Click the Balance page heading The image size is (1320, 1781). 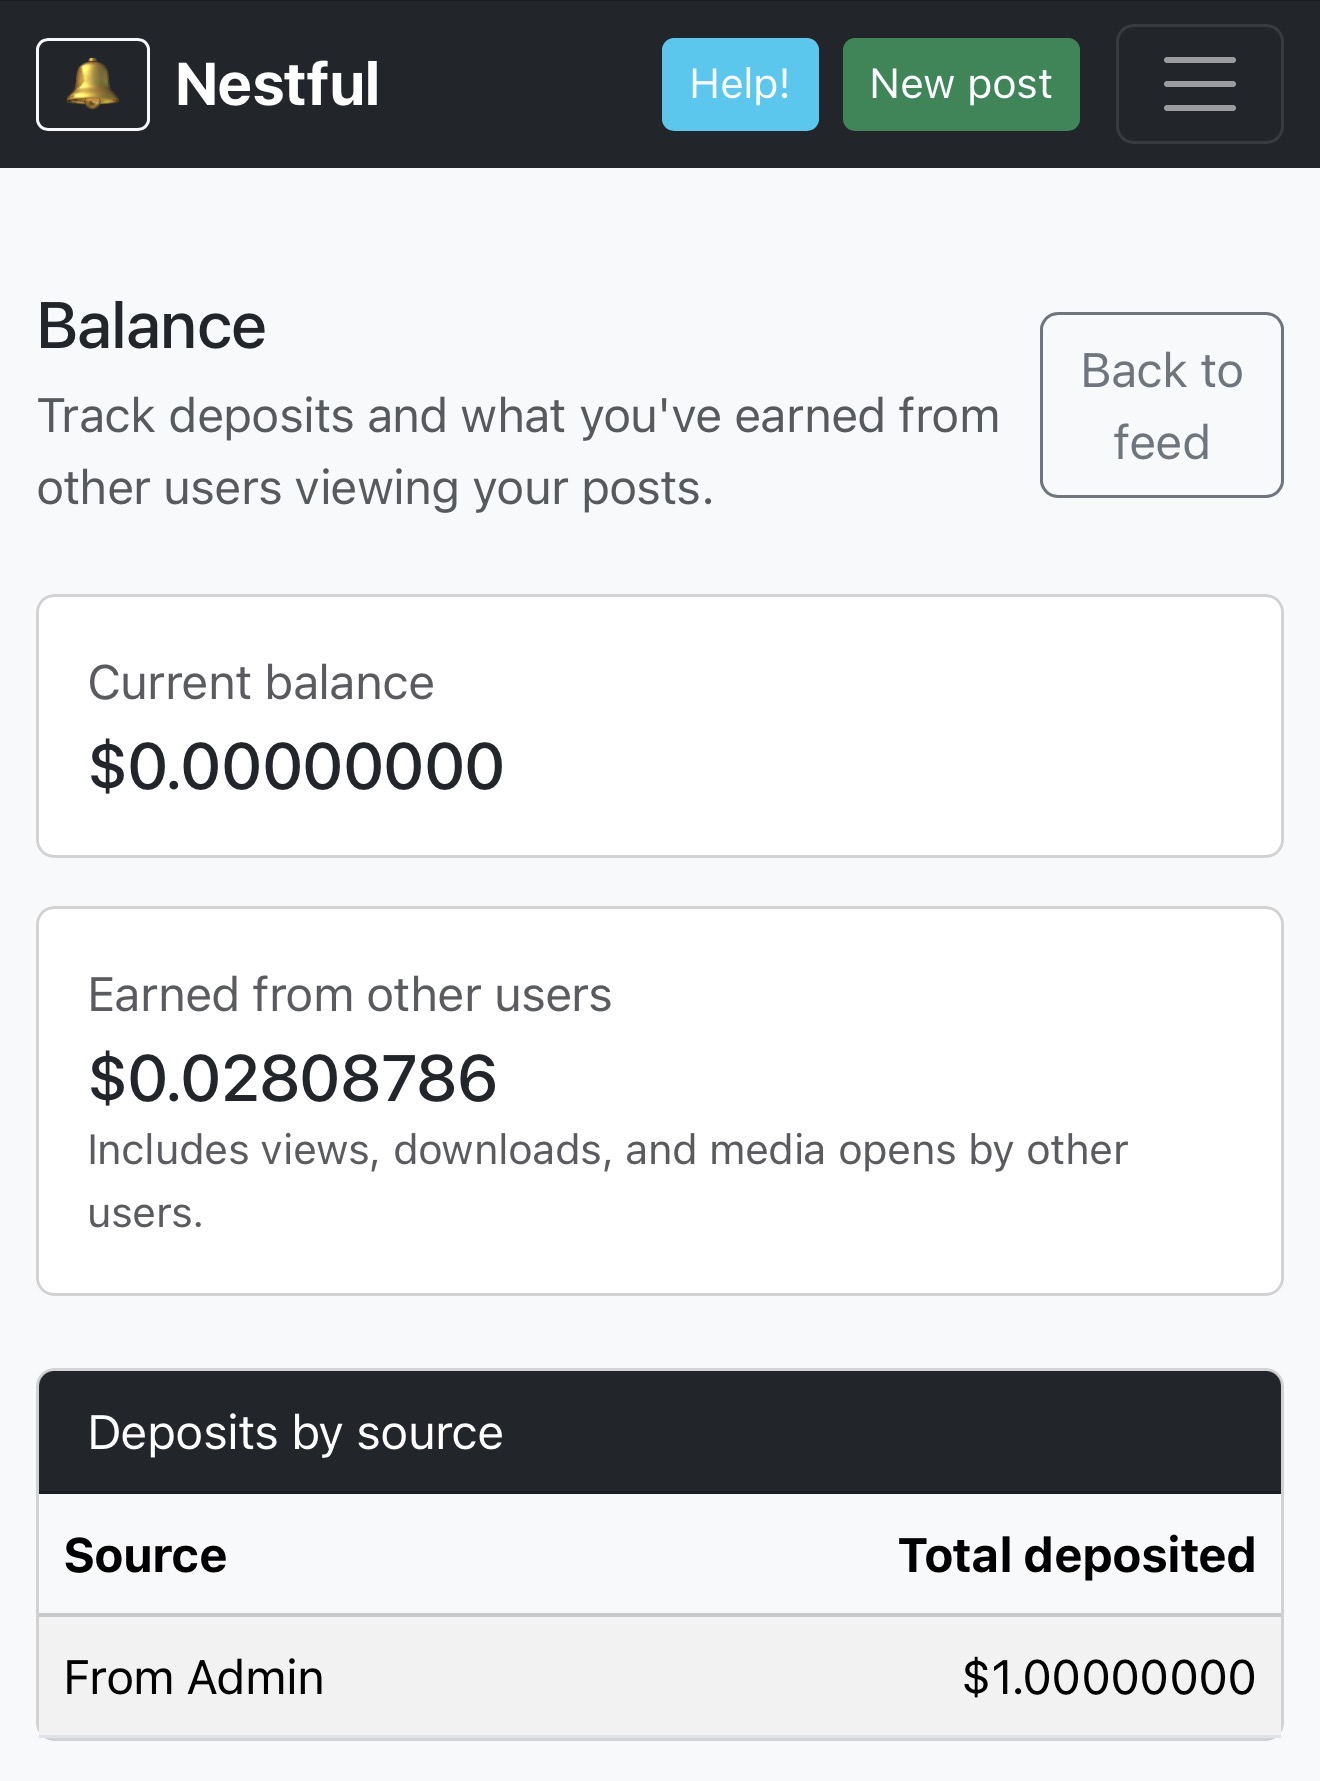pyautogui.click(x=152, y=326)
